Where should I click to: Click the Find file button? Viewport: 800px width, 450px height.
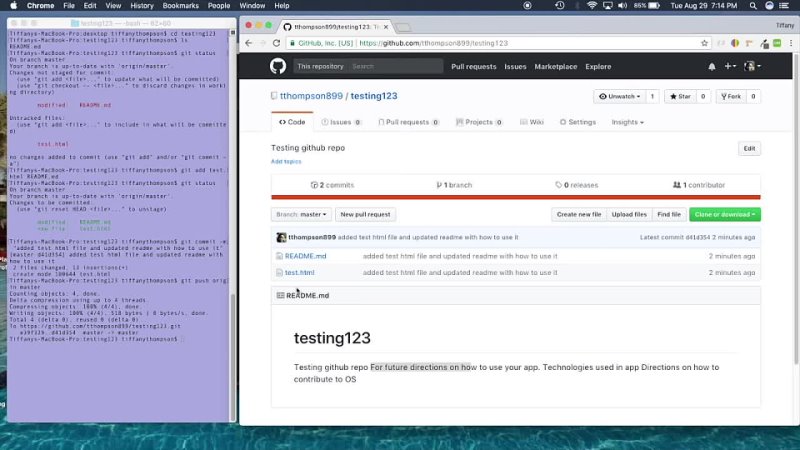coord(668,214)
